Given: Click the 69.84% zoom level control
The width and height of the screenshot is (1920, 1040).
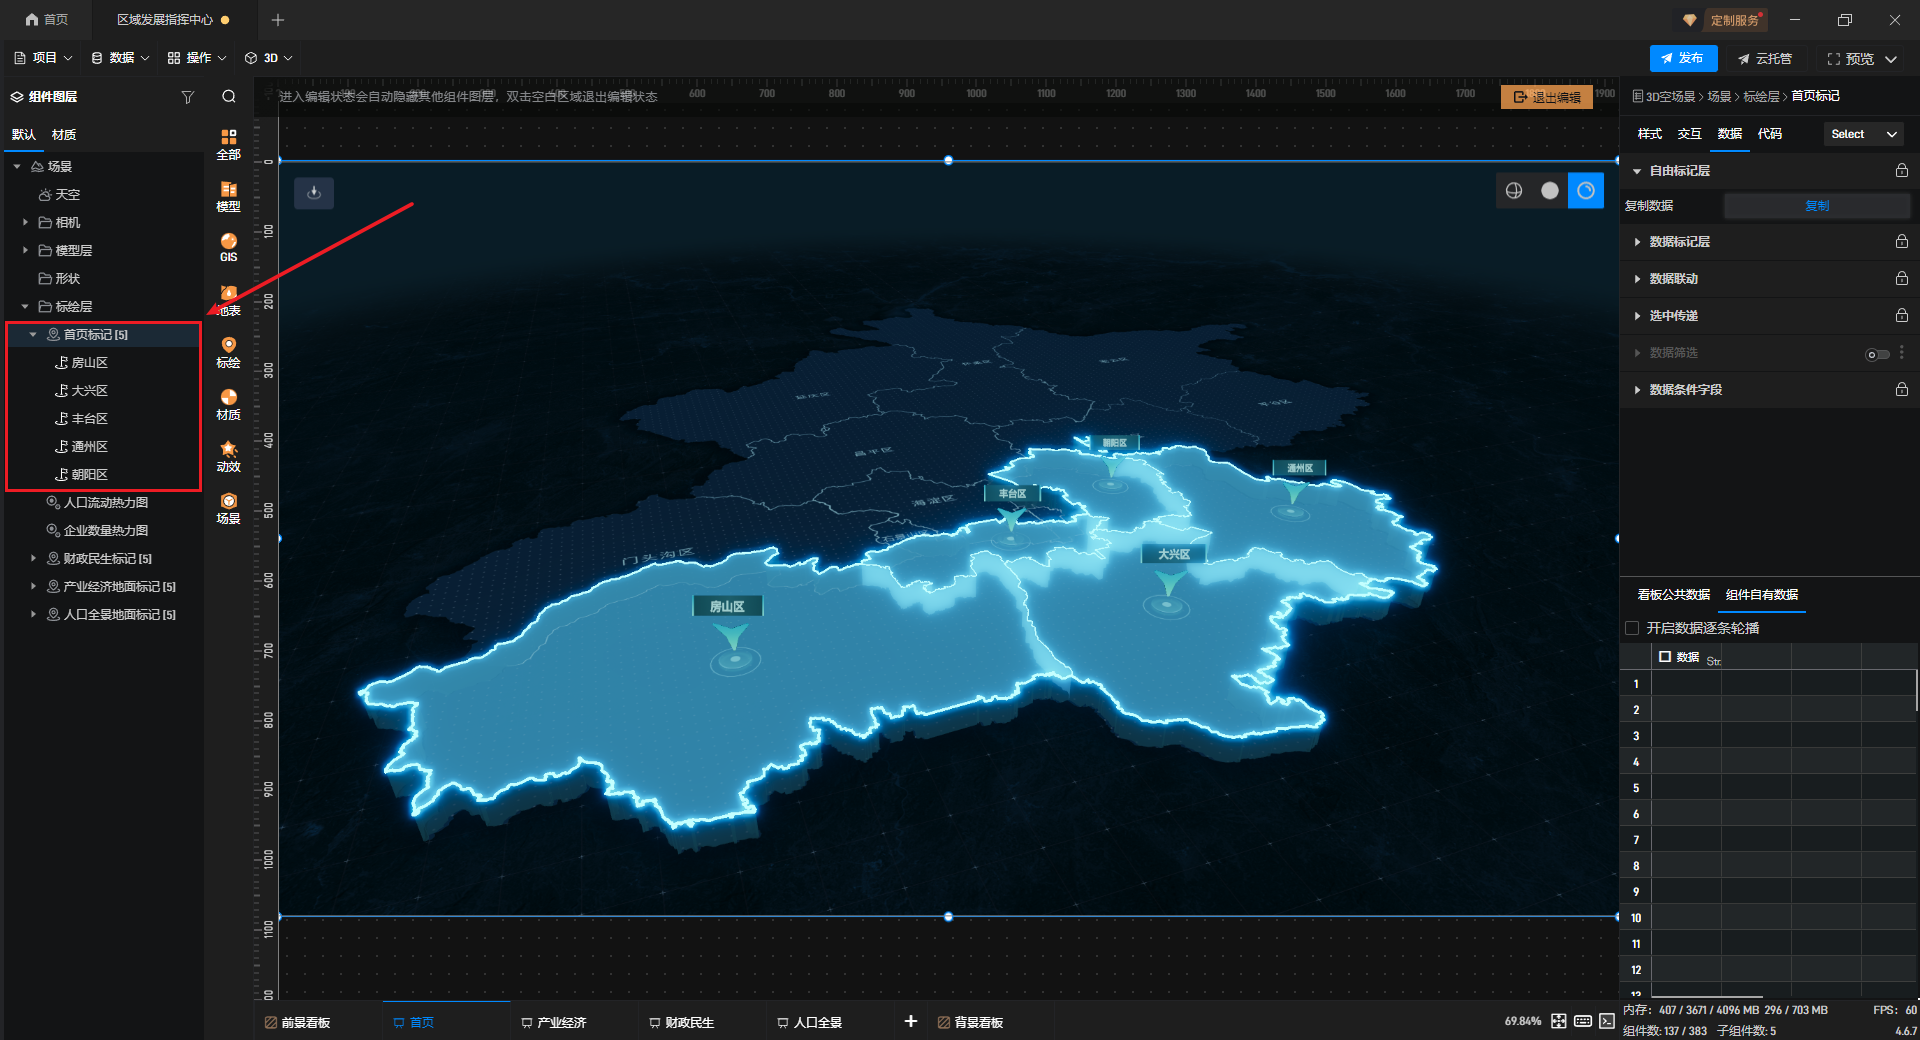Looking at the screenshot, I should click(1522, 1021).
